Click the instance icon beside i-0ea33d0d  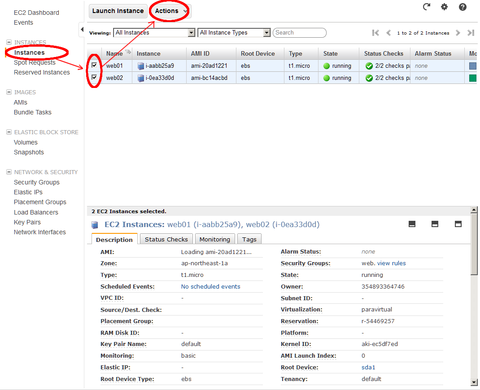[141, 78]
